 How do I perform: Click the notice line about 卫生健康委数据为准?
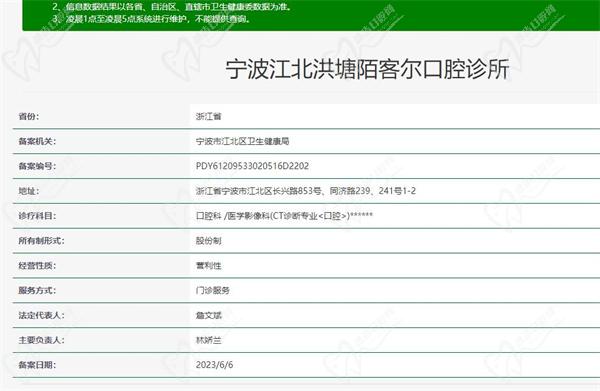(x=172, y=7)
